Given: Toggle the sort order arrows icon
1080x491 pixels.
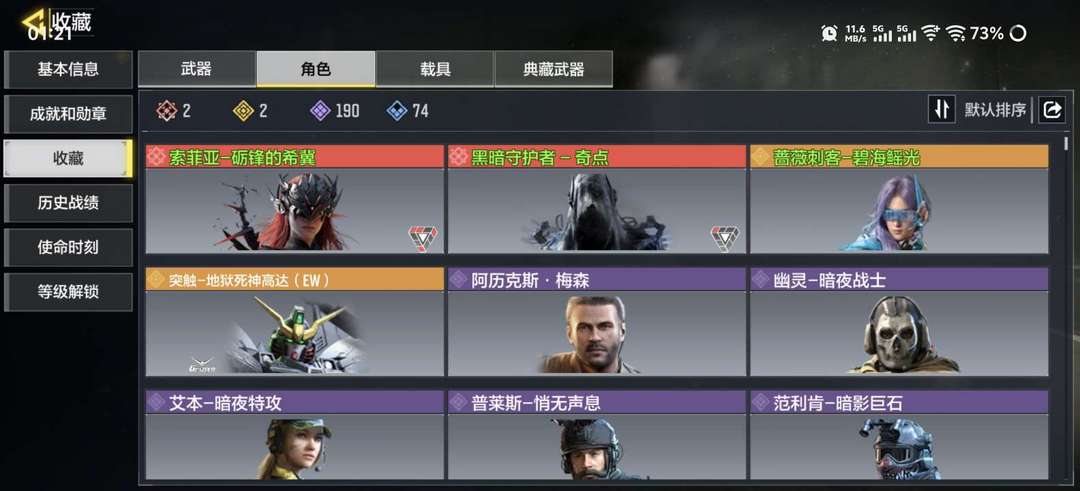Looking at the screenshot, I should tap(942, 109).
